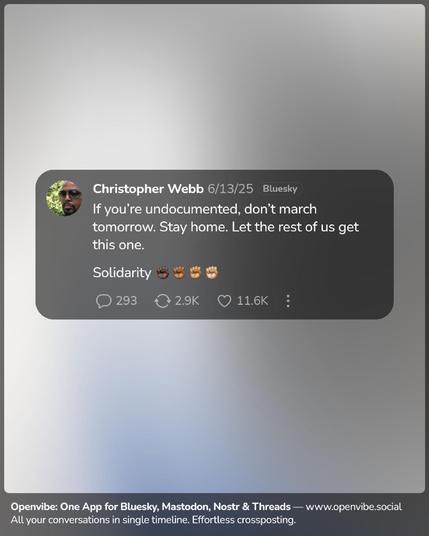The height and width of the screenshot is (536, 429).
Task: Click the 2.9K reposts count
Action: (x=187, y=301)
